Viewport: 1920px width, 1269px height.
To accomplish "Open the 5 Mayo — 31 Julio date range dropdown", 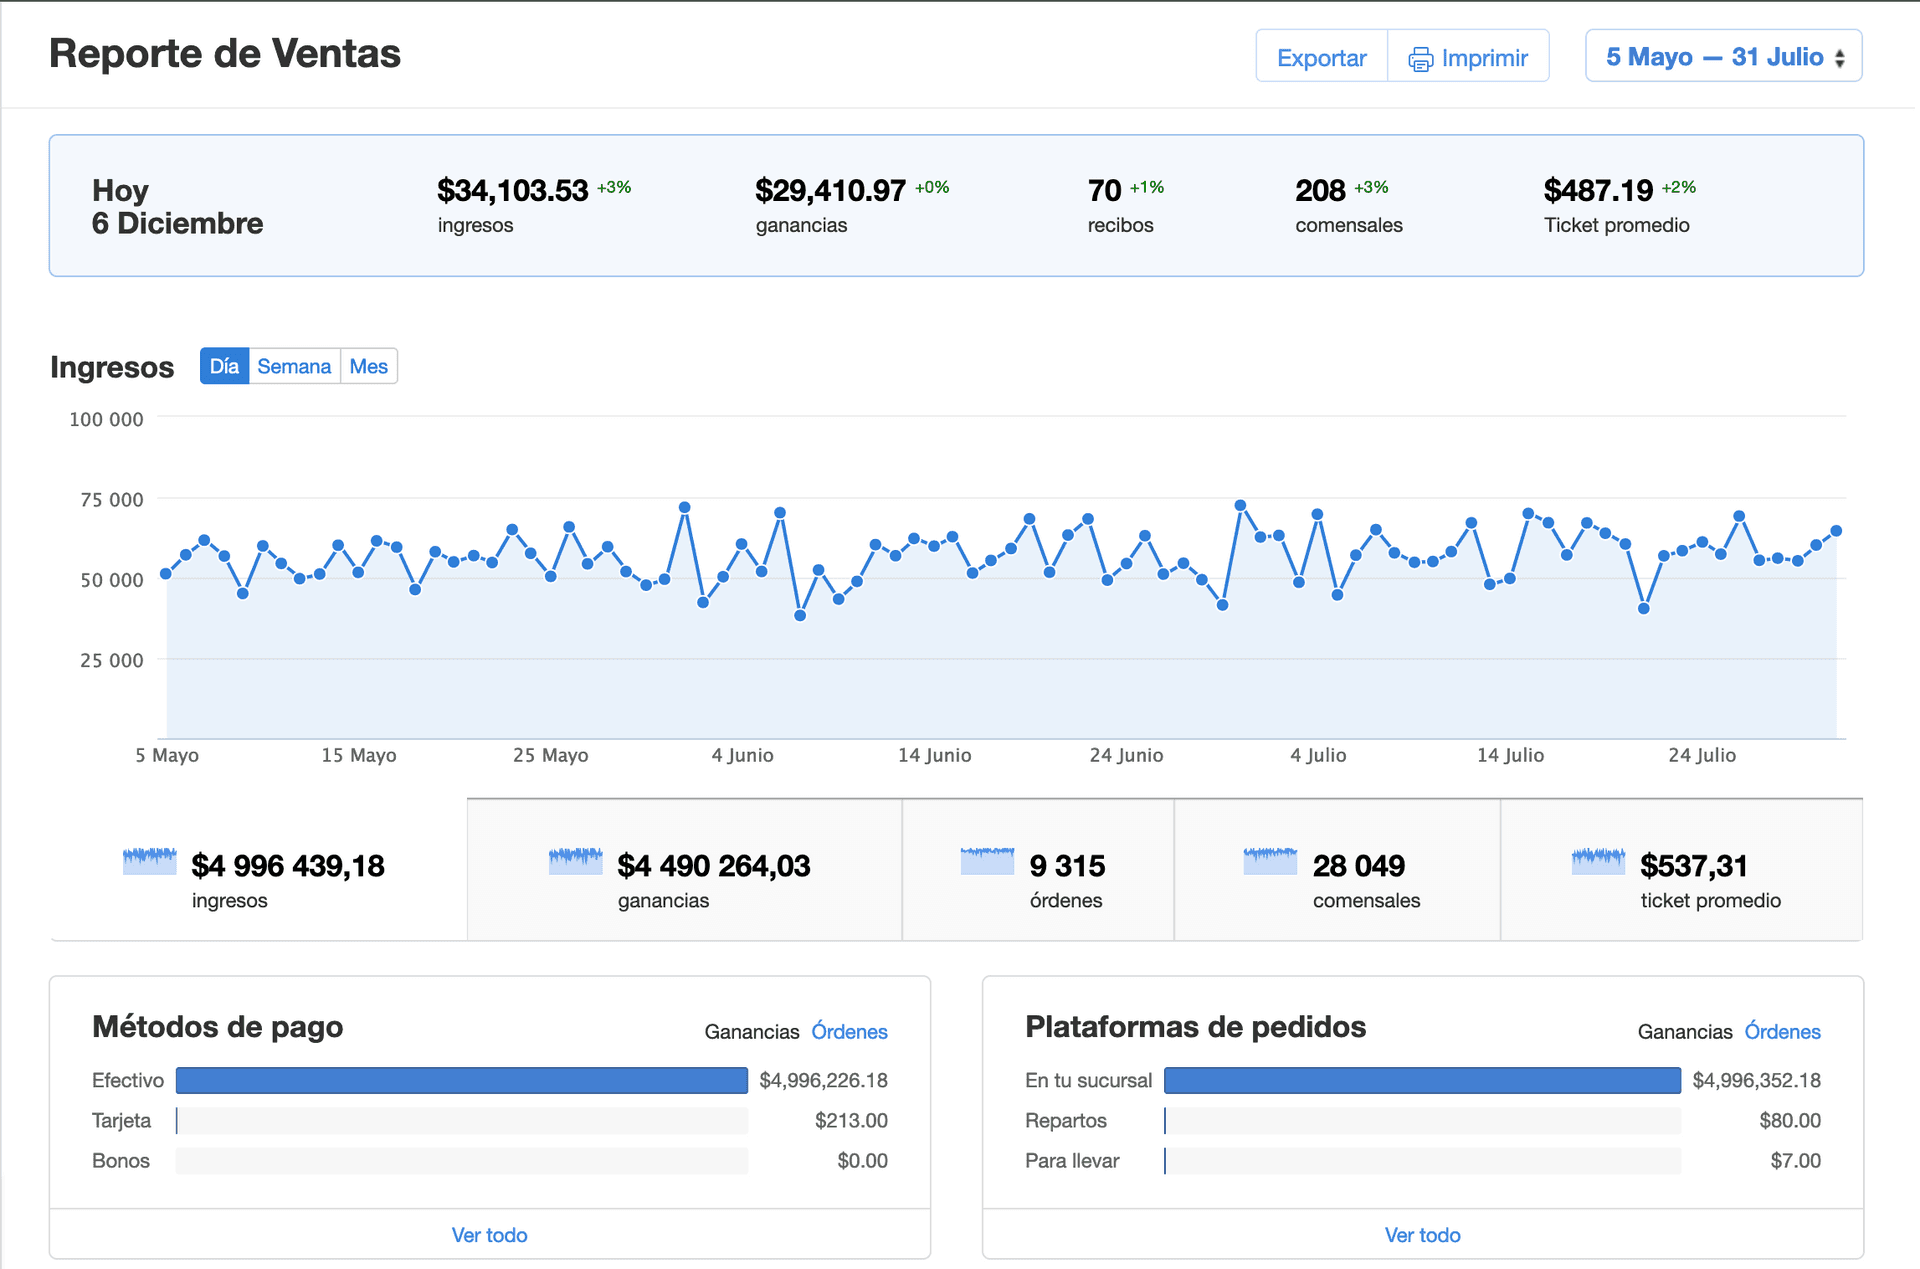I will 1723,56.
